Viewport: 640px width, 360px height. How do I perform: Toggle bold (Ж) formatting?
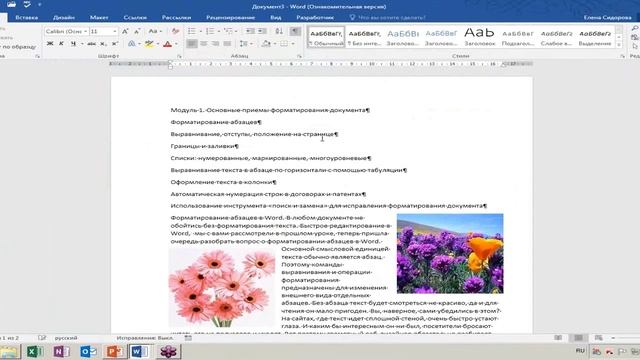pyautogui.click(x=50, y=44)
